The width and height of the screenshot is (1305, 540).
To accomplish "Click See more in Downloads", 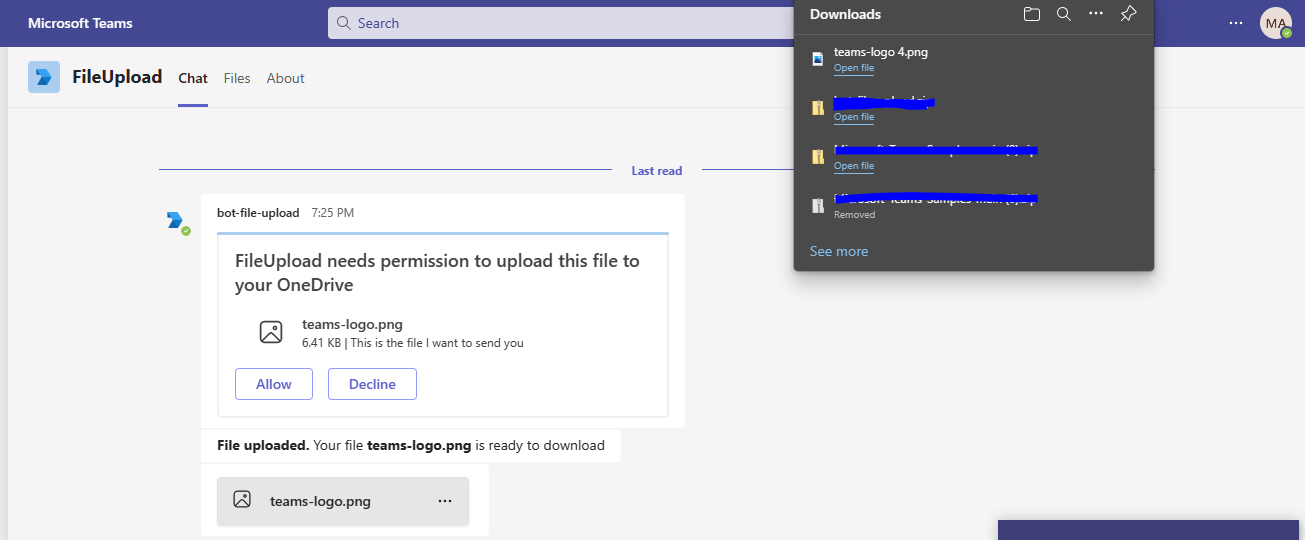I will (x=839, y=251).
